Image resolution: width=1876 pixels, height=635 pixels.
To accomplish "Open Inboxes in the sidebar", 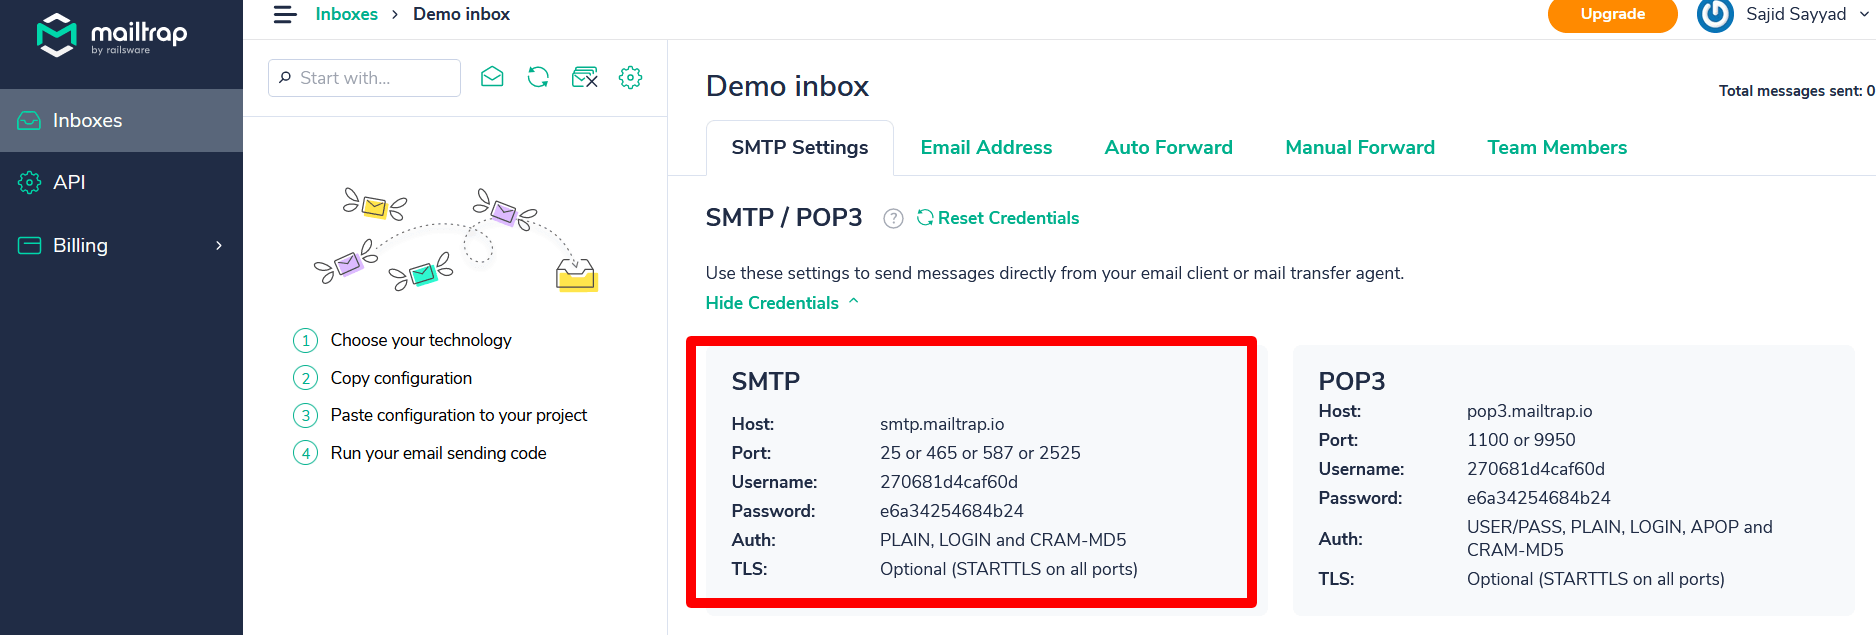I will click(121, 120).
